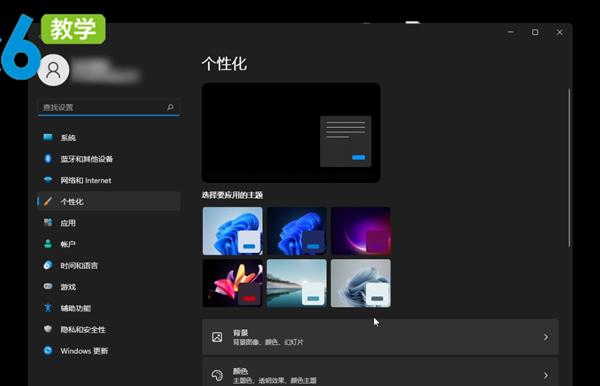
Task: Expand the 背景 row chevron
Action: tap(546, 337)
